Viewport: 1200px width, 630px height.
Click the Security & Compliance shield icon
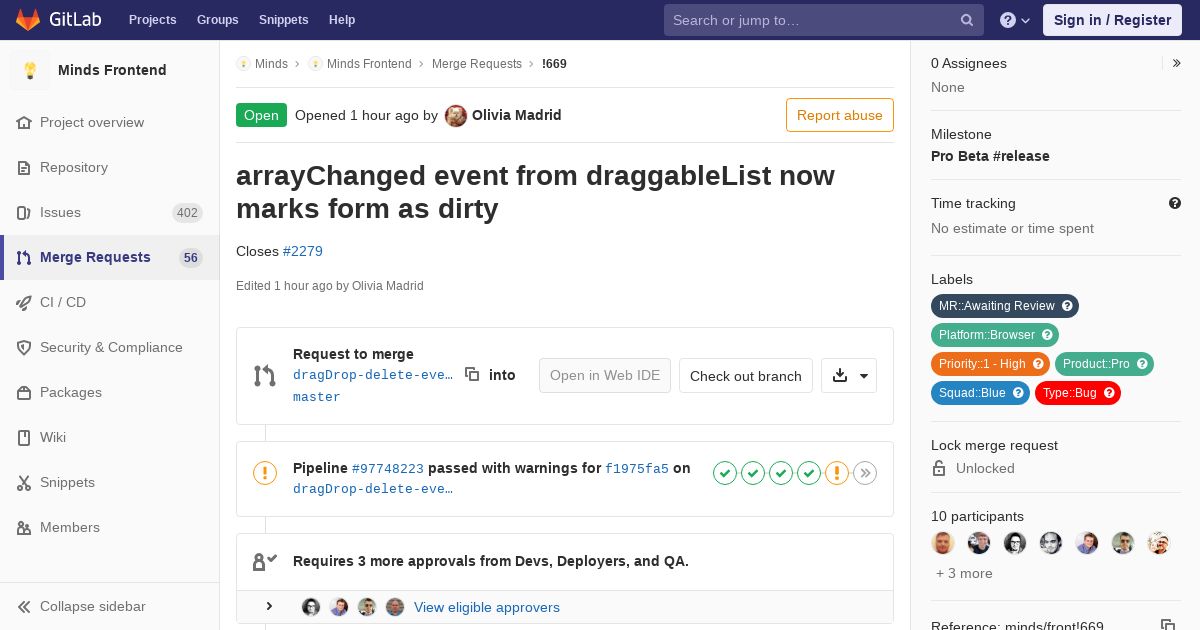click(24, 348)
